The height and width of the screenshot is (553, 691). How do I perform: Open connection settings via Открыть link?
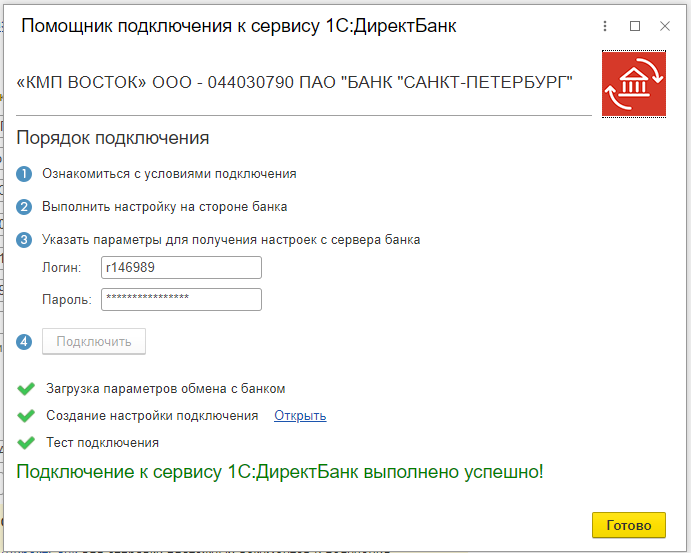300,416
